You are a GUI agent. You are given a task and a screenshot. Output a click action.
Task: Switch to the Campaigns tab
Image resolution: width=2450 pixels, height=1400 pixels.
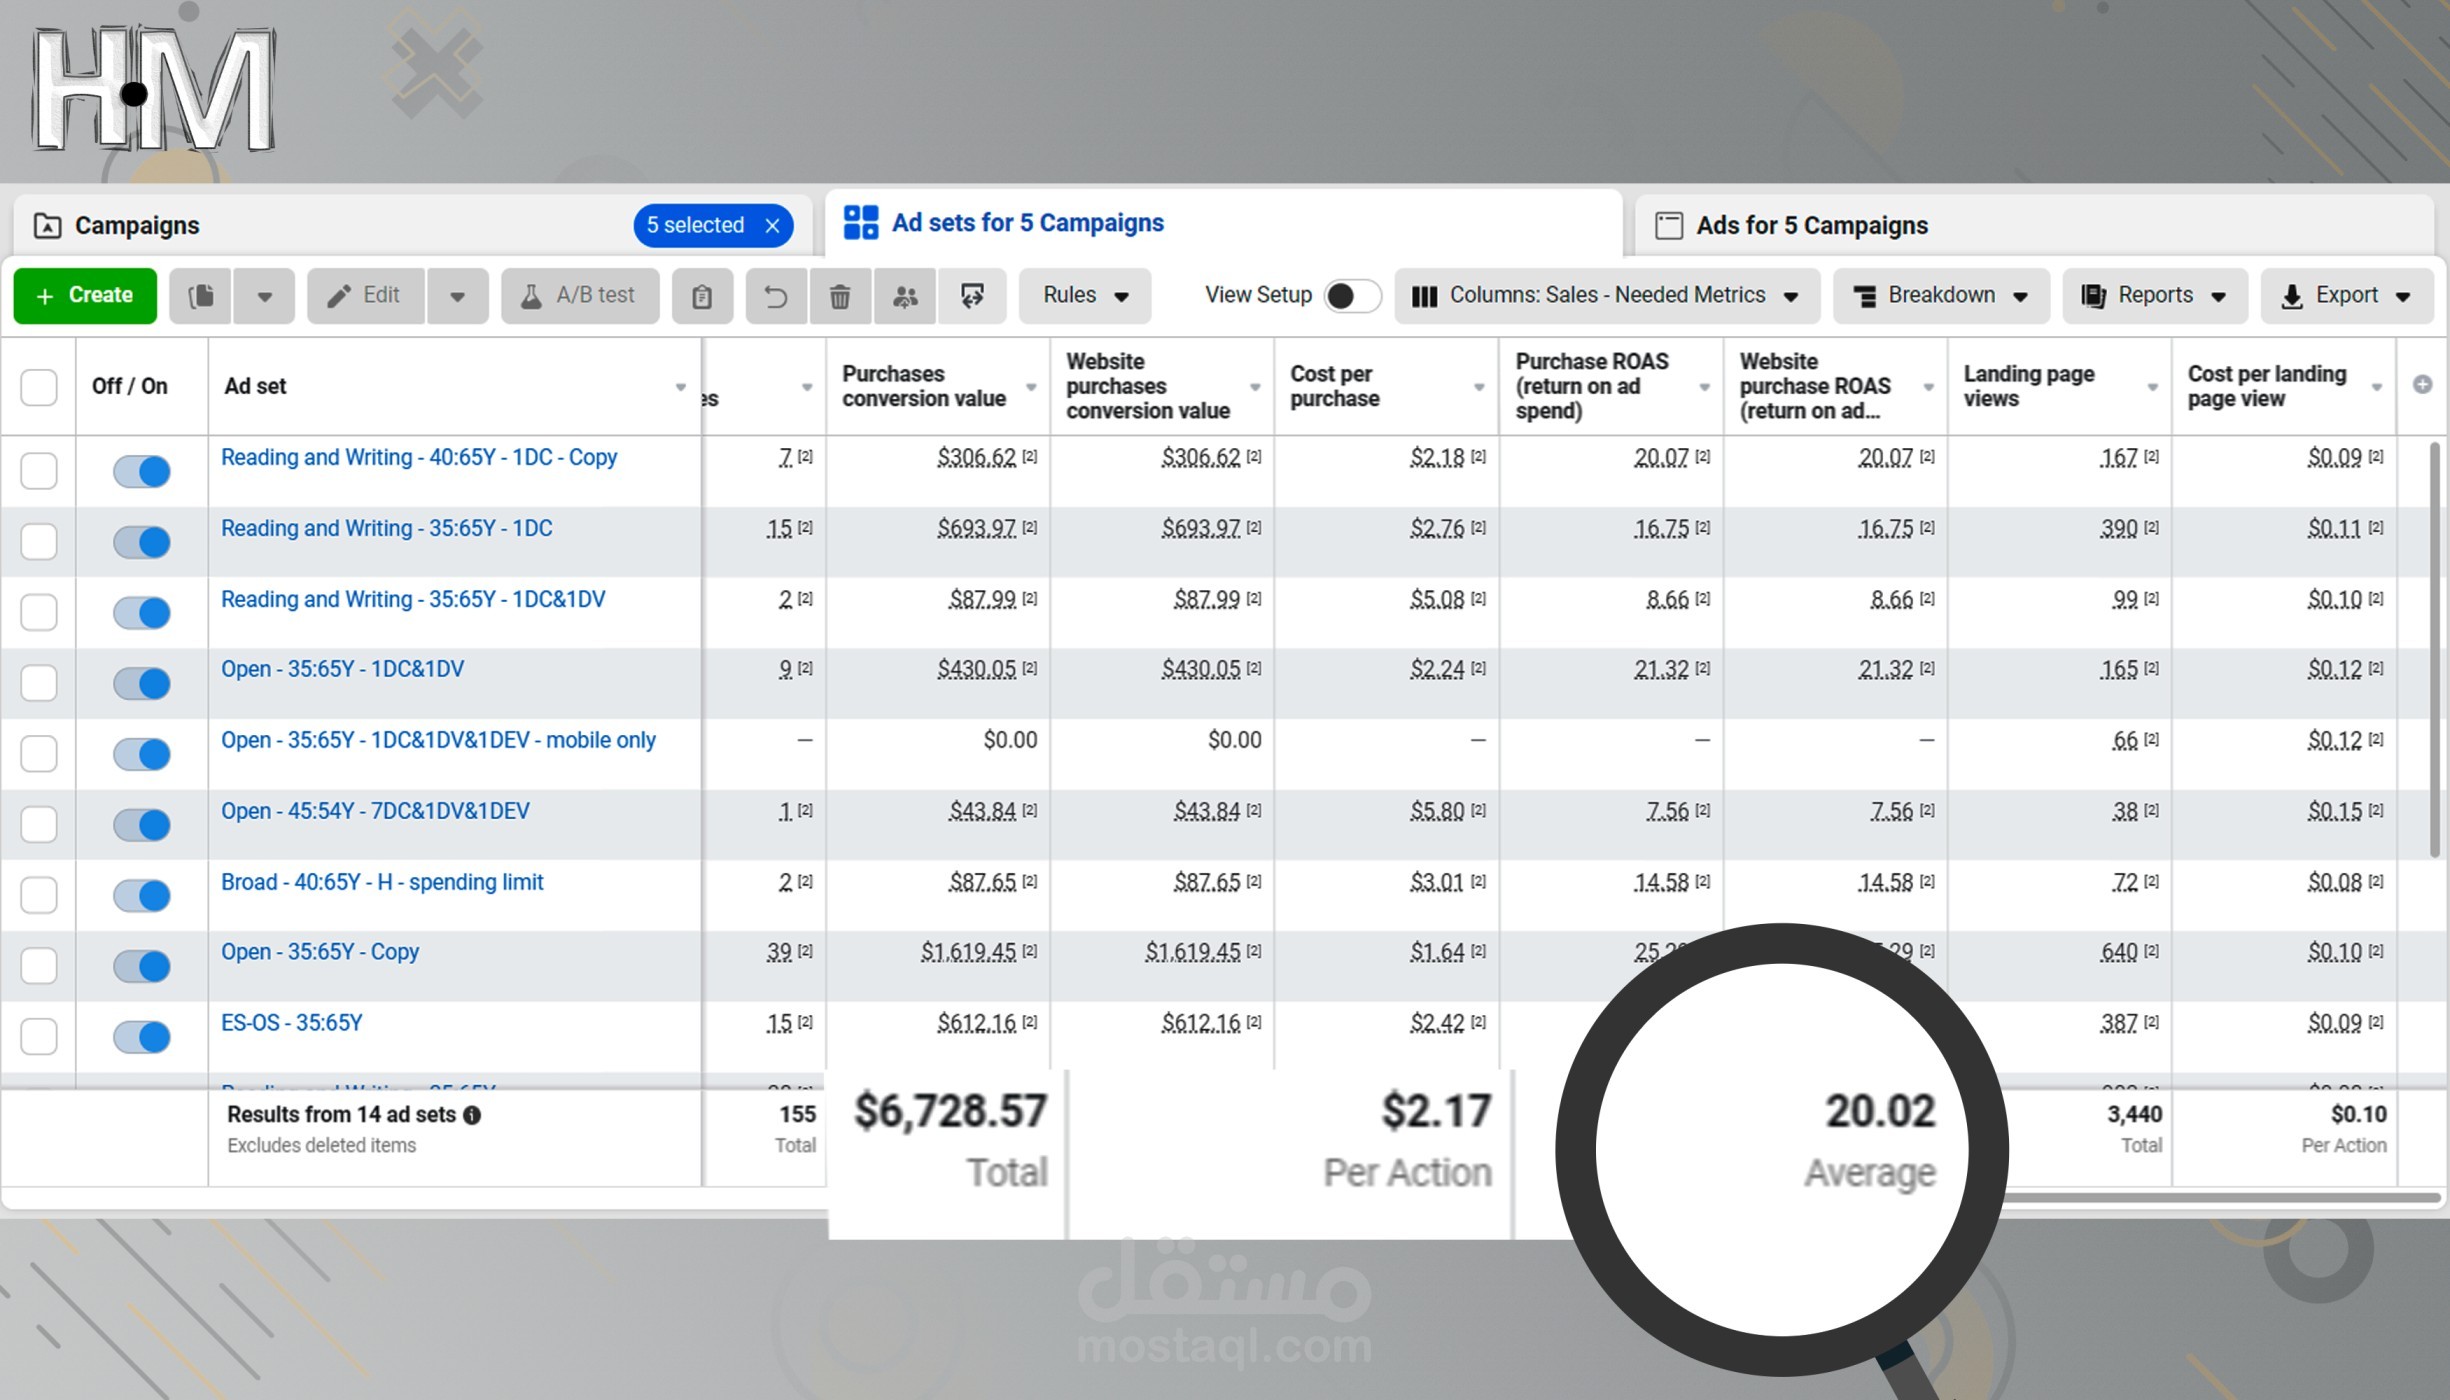tap(137, 226)
